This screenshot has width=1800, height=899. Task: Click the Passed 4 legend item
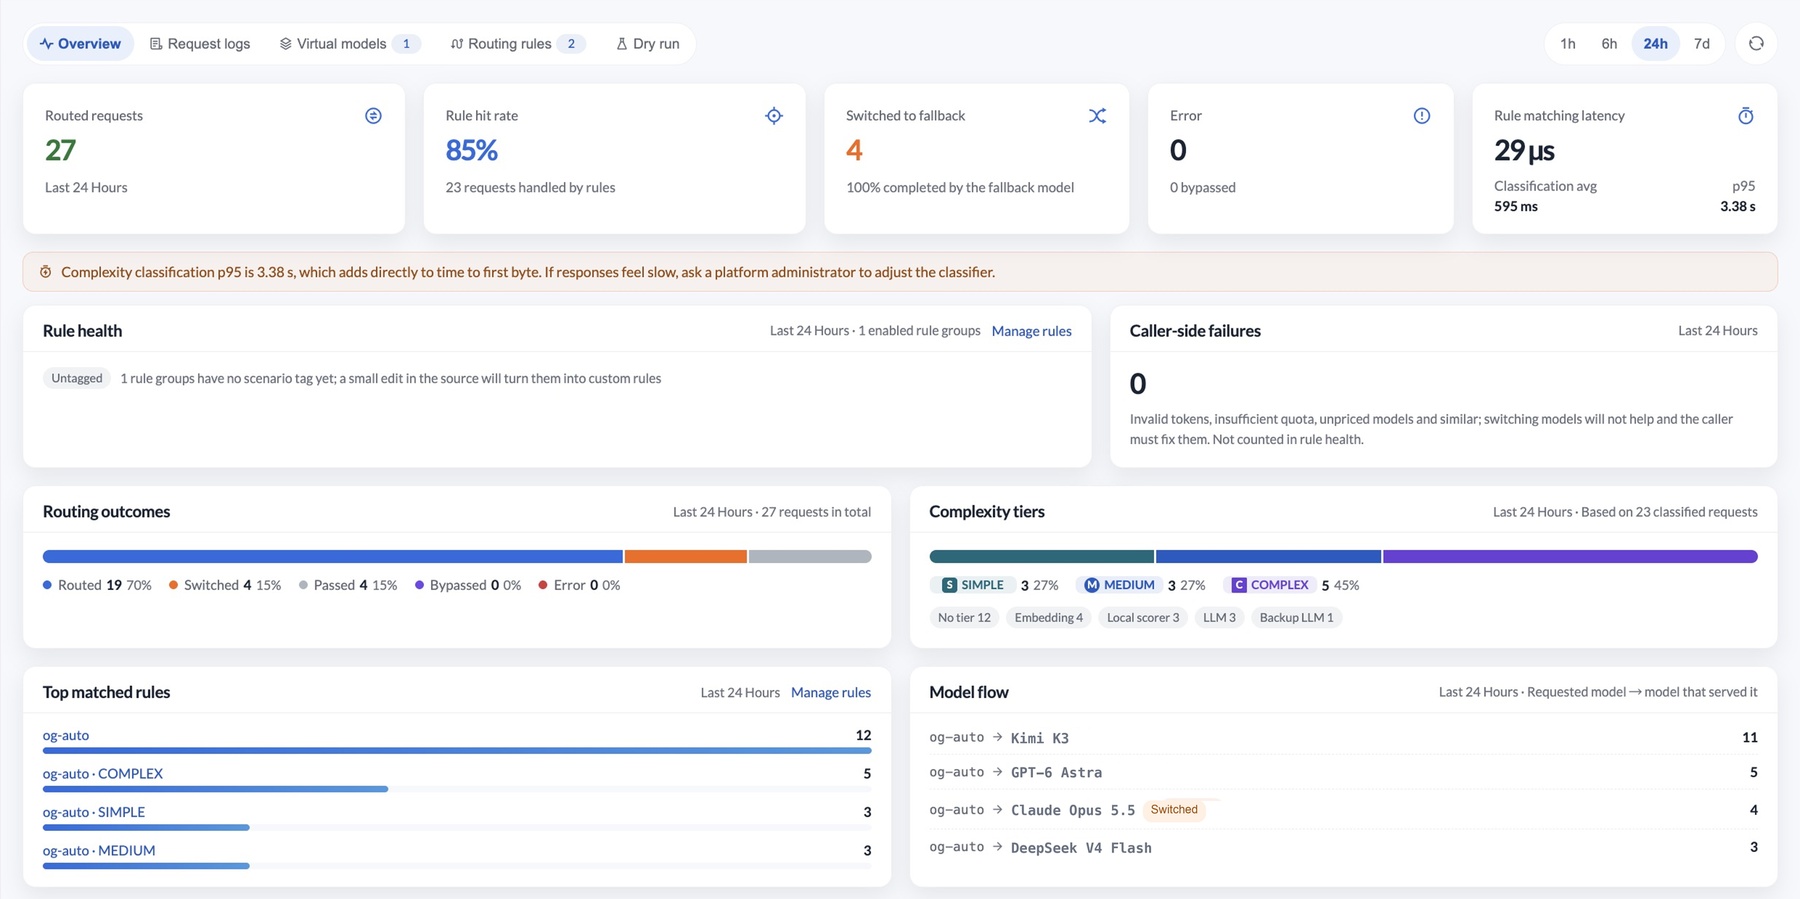coord(348,585)
